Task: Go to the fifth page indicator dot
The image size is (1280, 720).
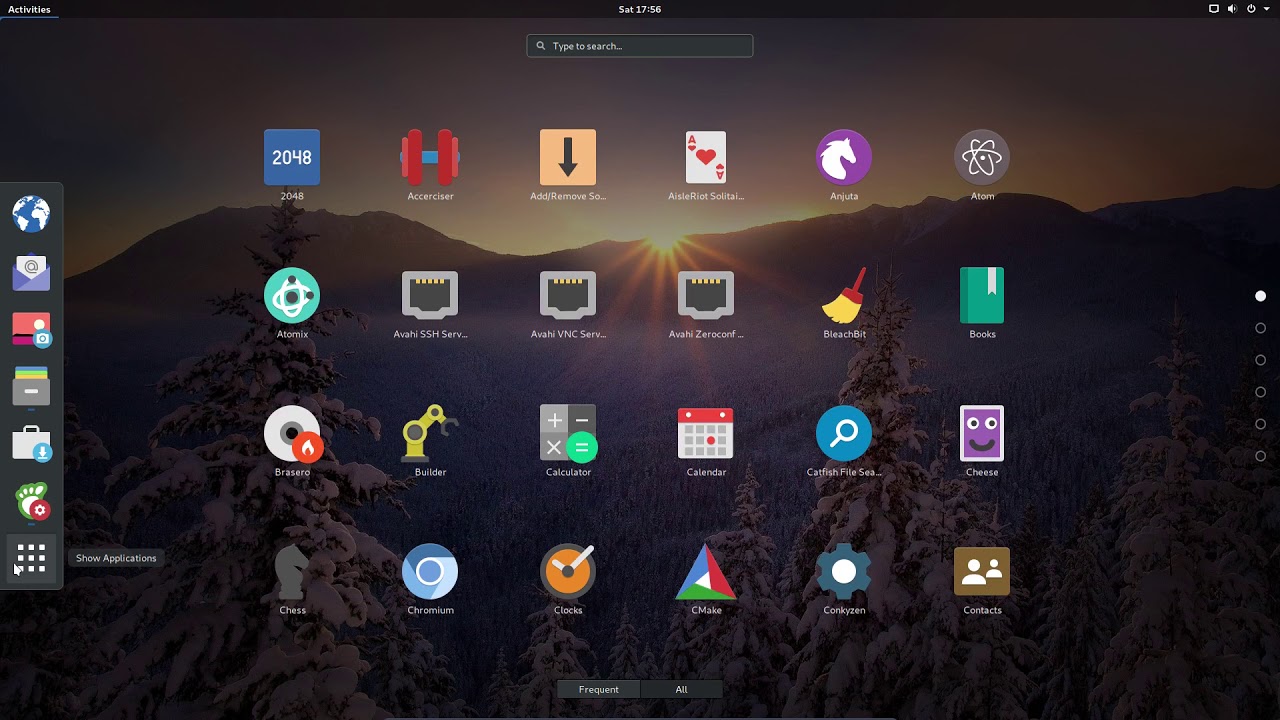Action: tap(1260, 424)
